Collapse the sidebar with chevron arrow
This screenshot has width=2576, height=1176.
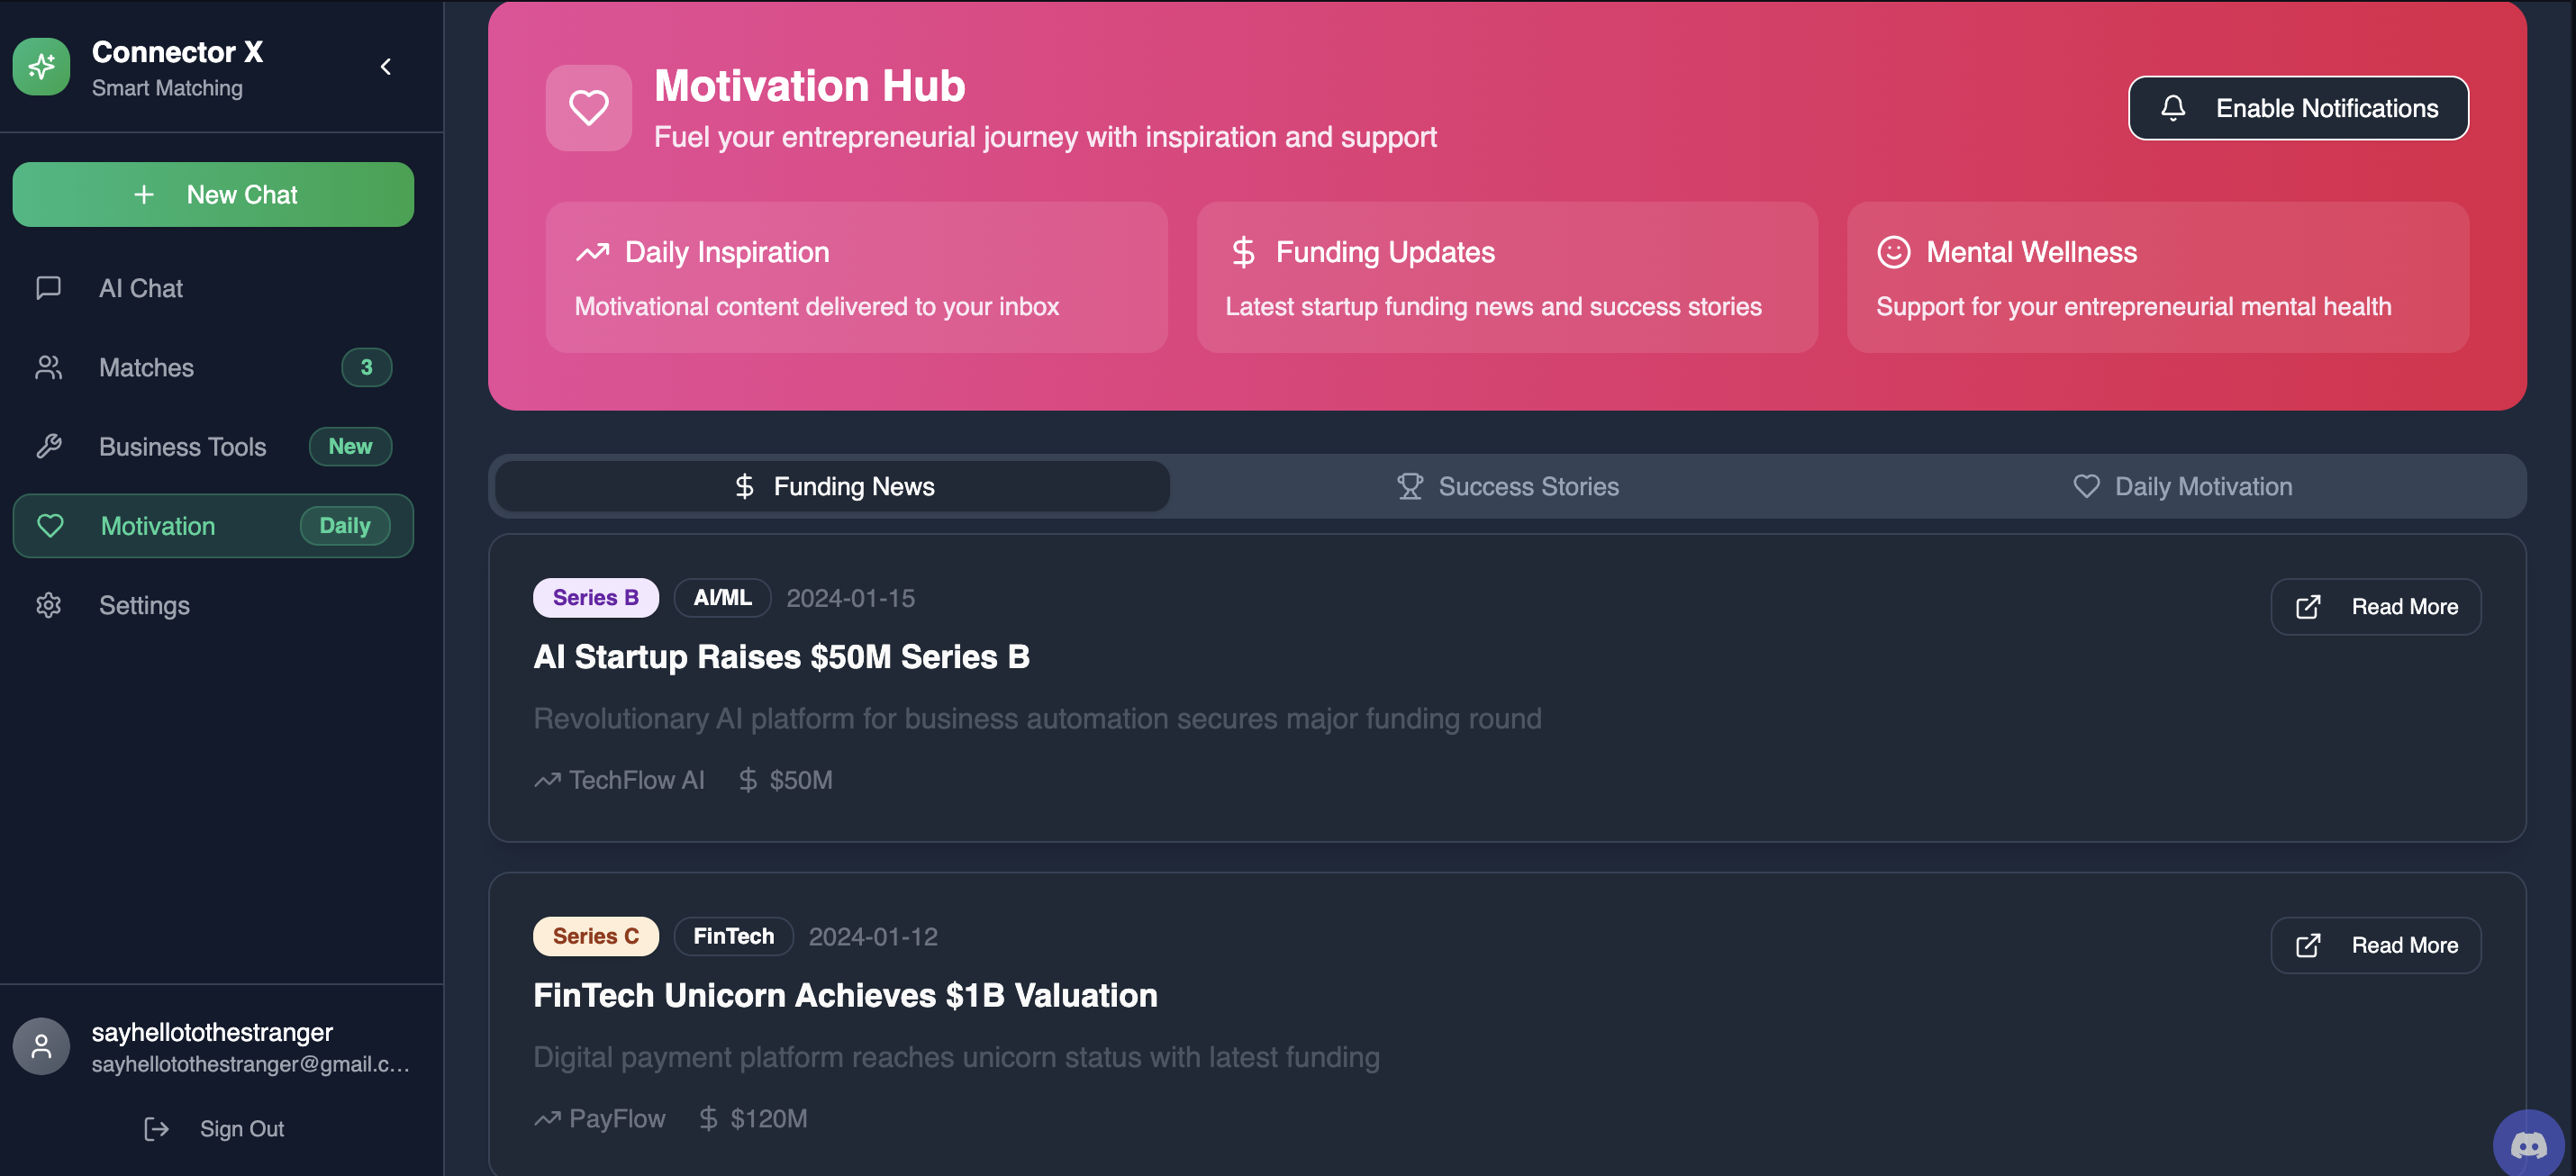tap(386, 67)
